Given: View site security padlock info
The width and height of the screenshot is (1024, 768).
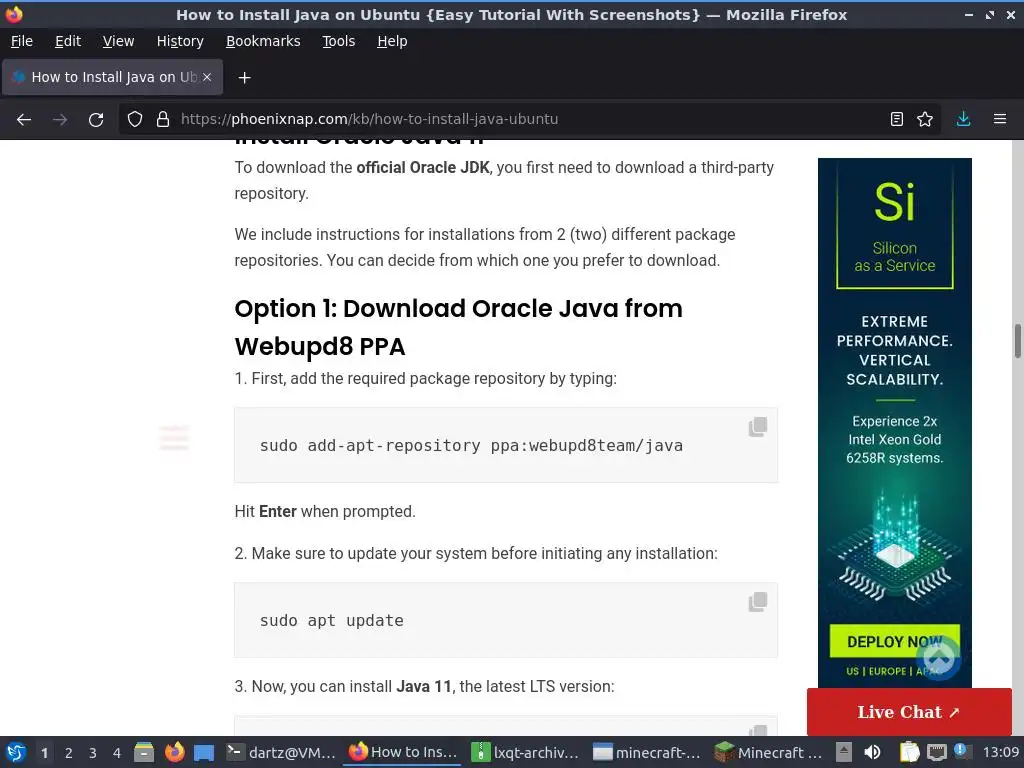Looking at the screenshot, I should [x=163, y=120].
